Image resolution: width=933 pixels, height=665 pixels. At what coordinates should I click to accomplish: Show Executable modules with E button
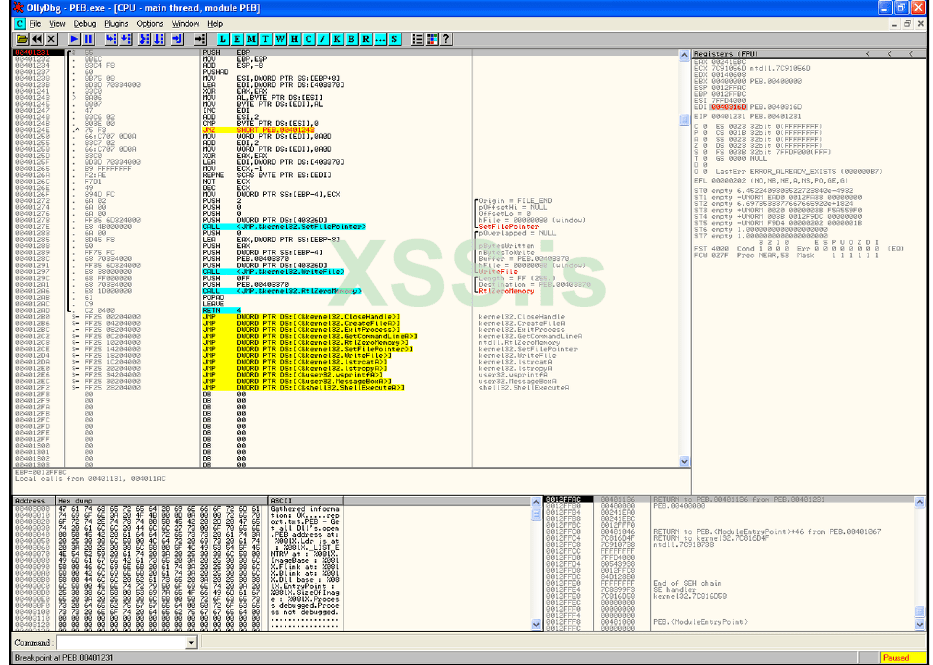coord(237,39)
